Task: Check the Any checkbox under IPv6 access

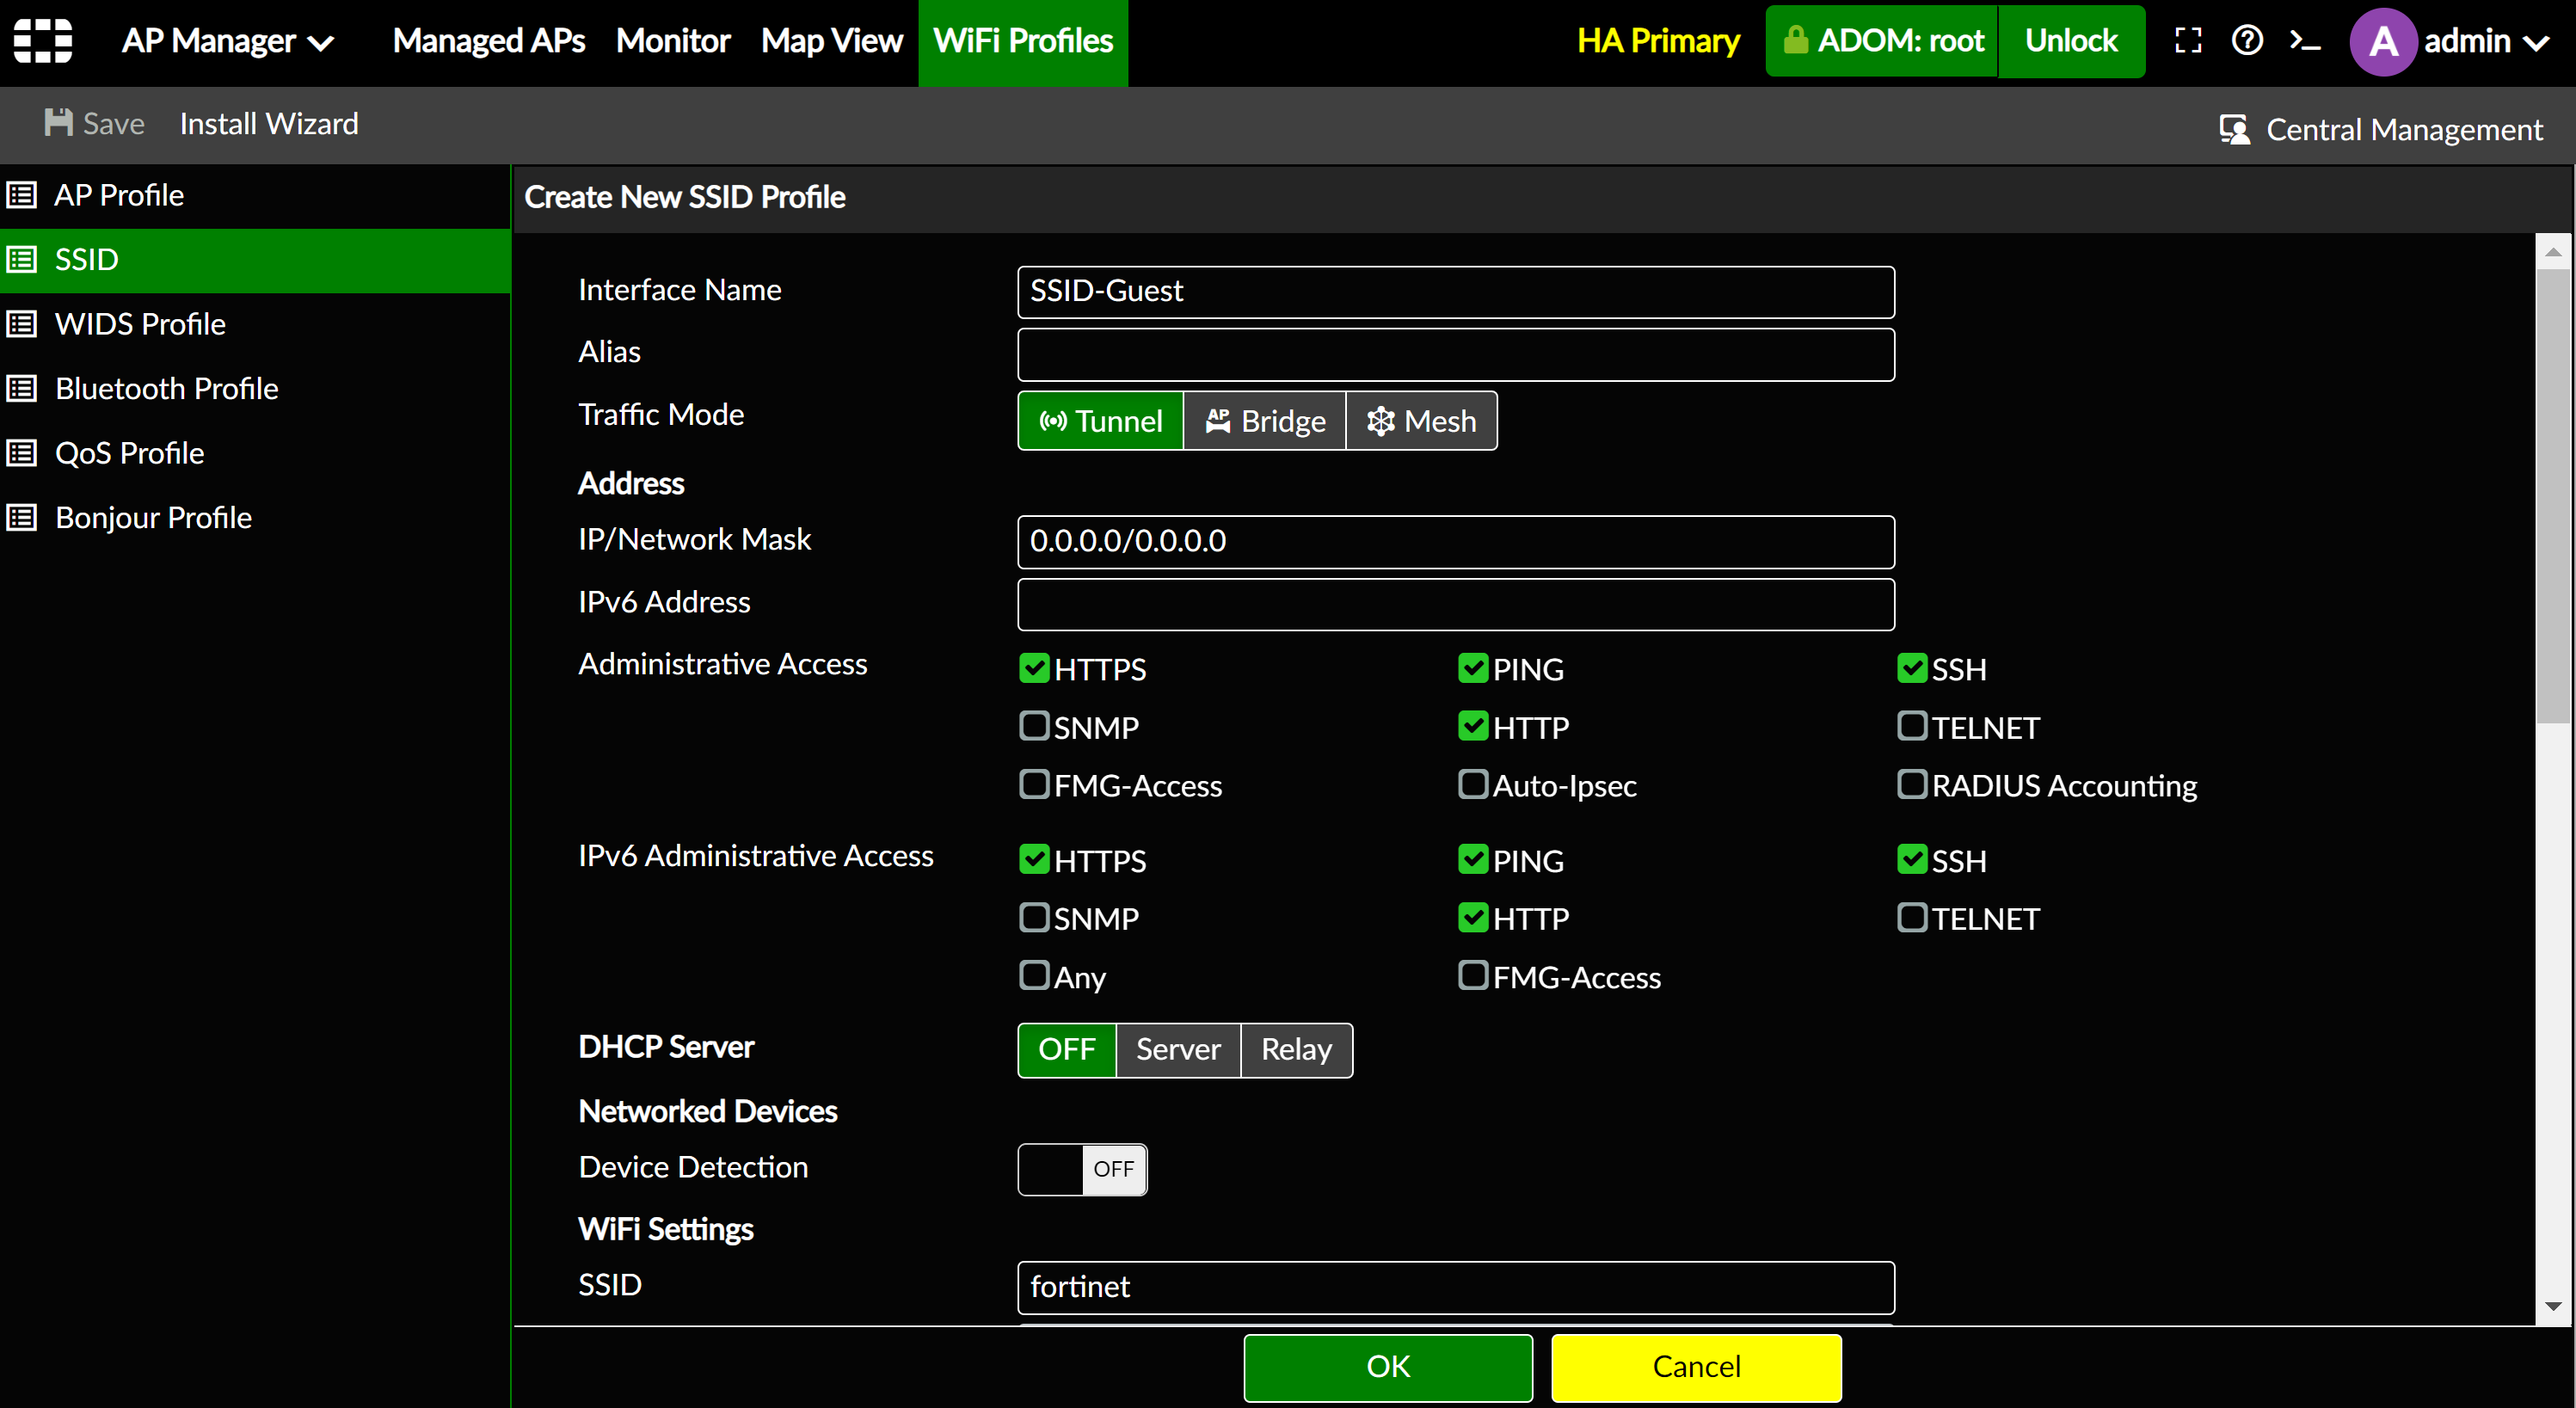Action: click(x=1034, y=975)
